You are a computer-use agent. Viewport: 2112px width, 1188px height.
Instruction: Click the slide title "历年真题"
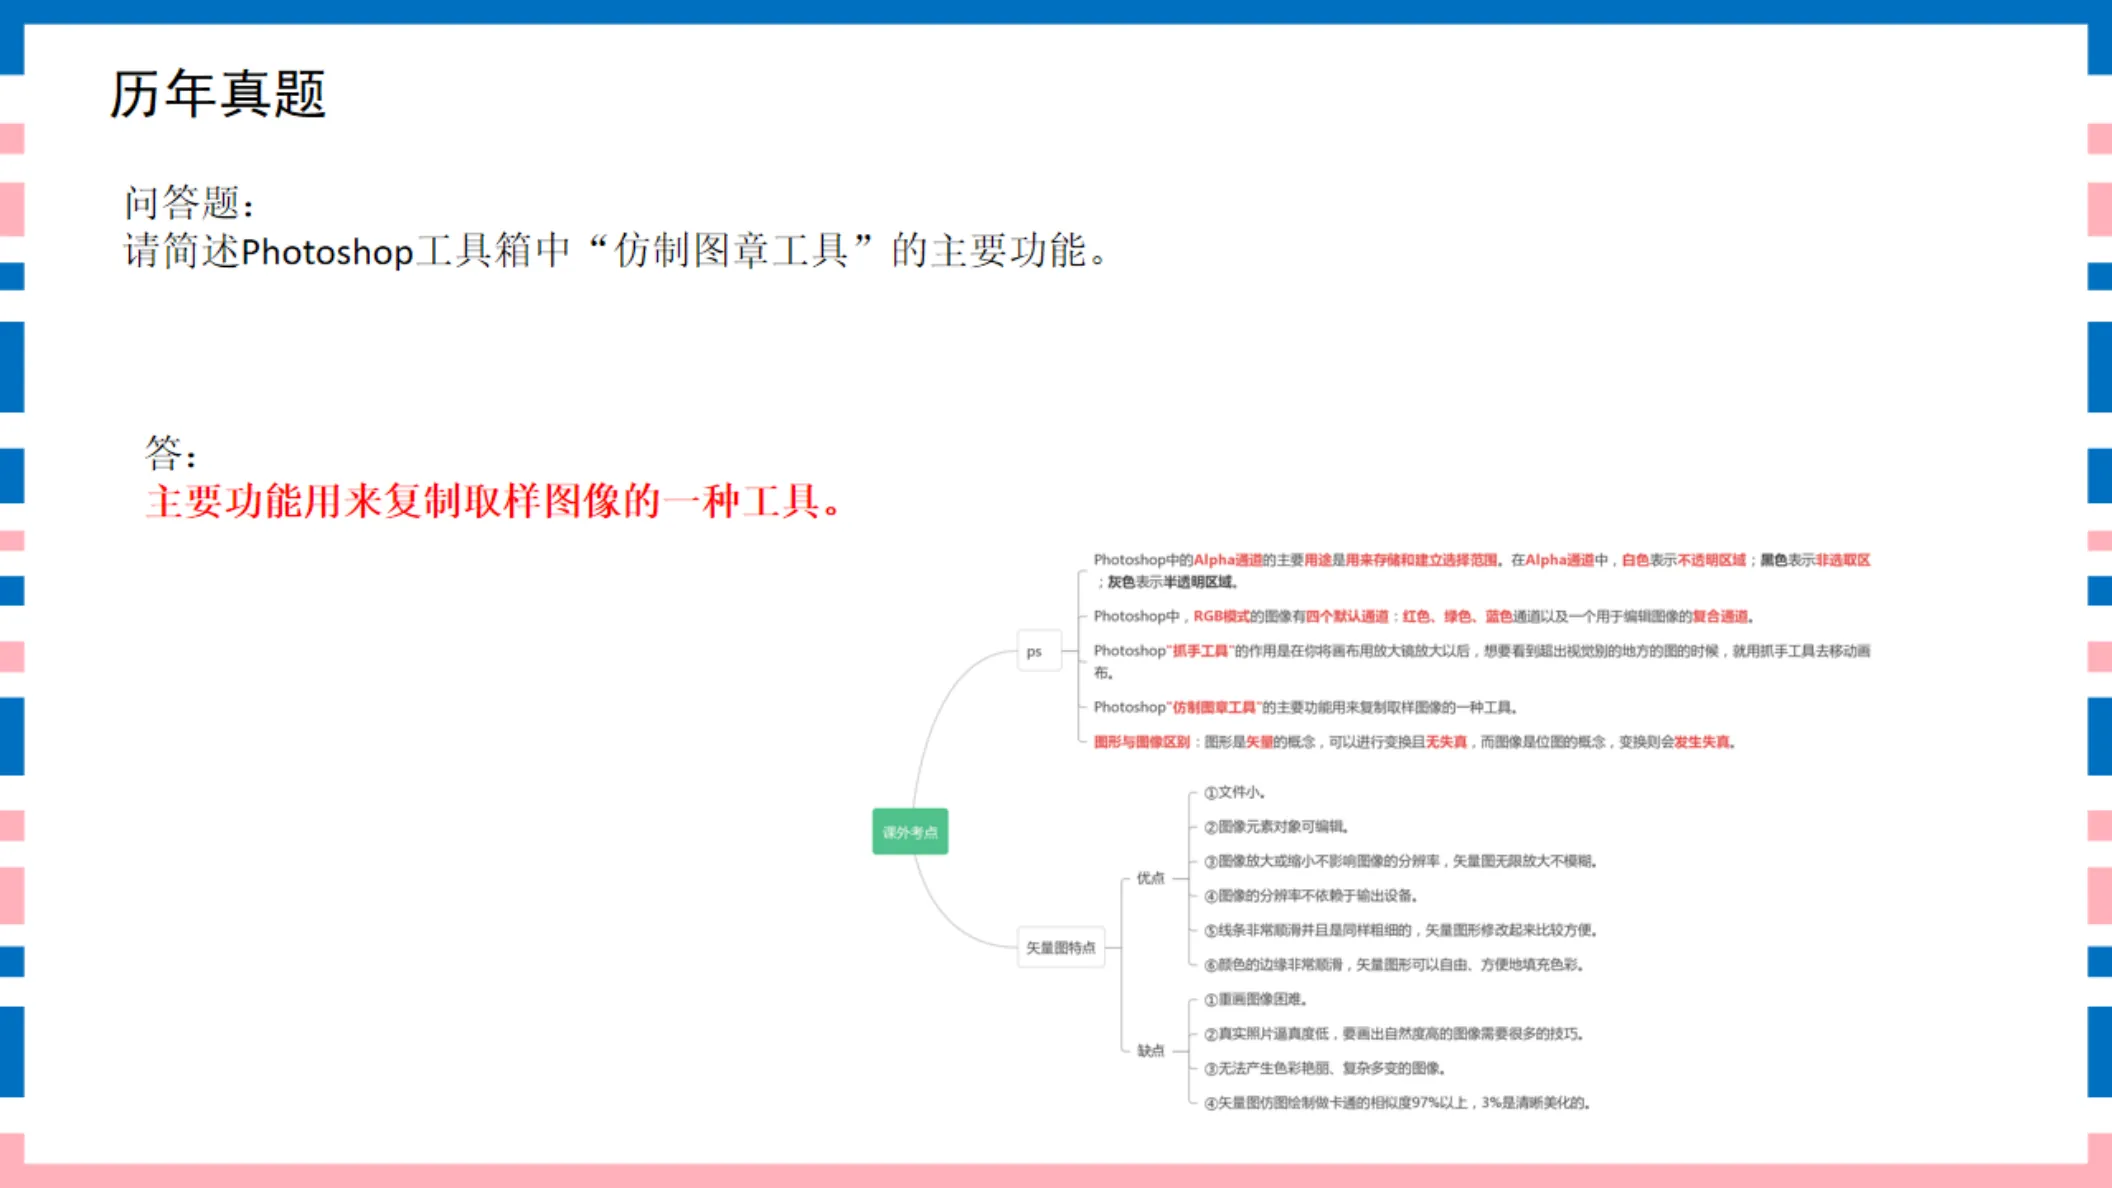pyautogui.click(x=217, y=95)
